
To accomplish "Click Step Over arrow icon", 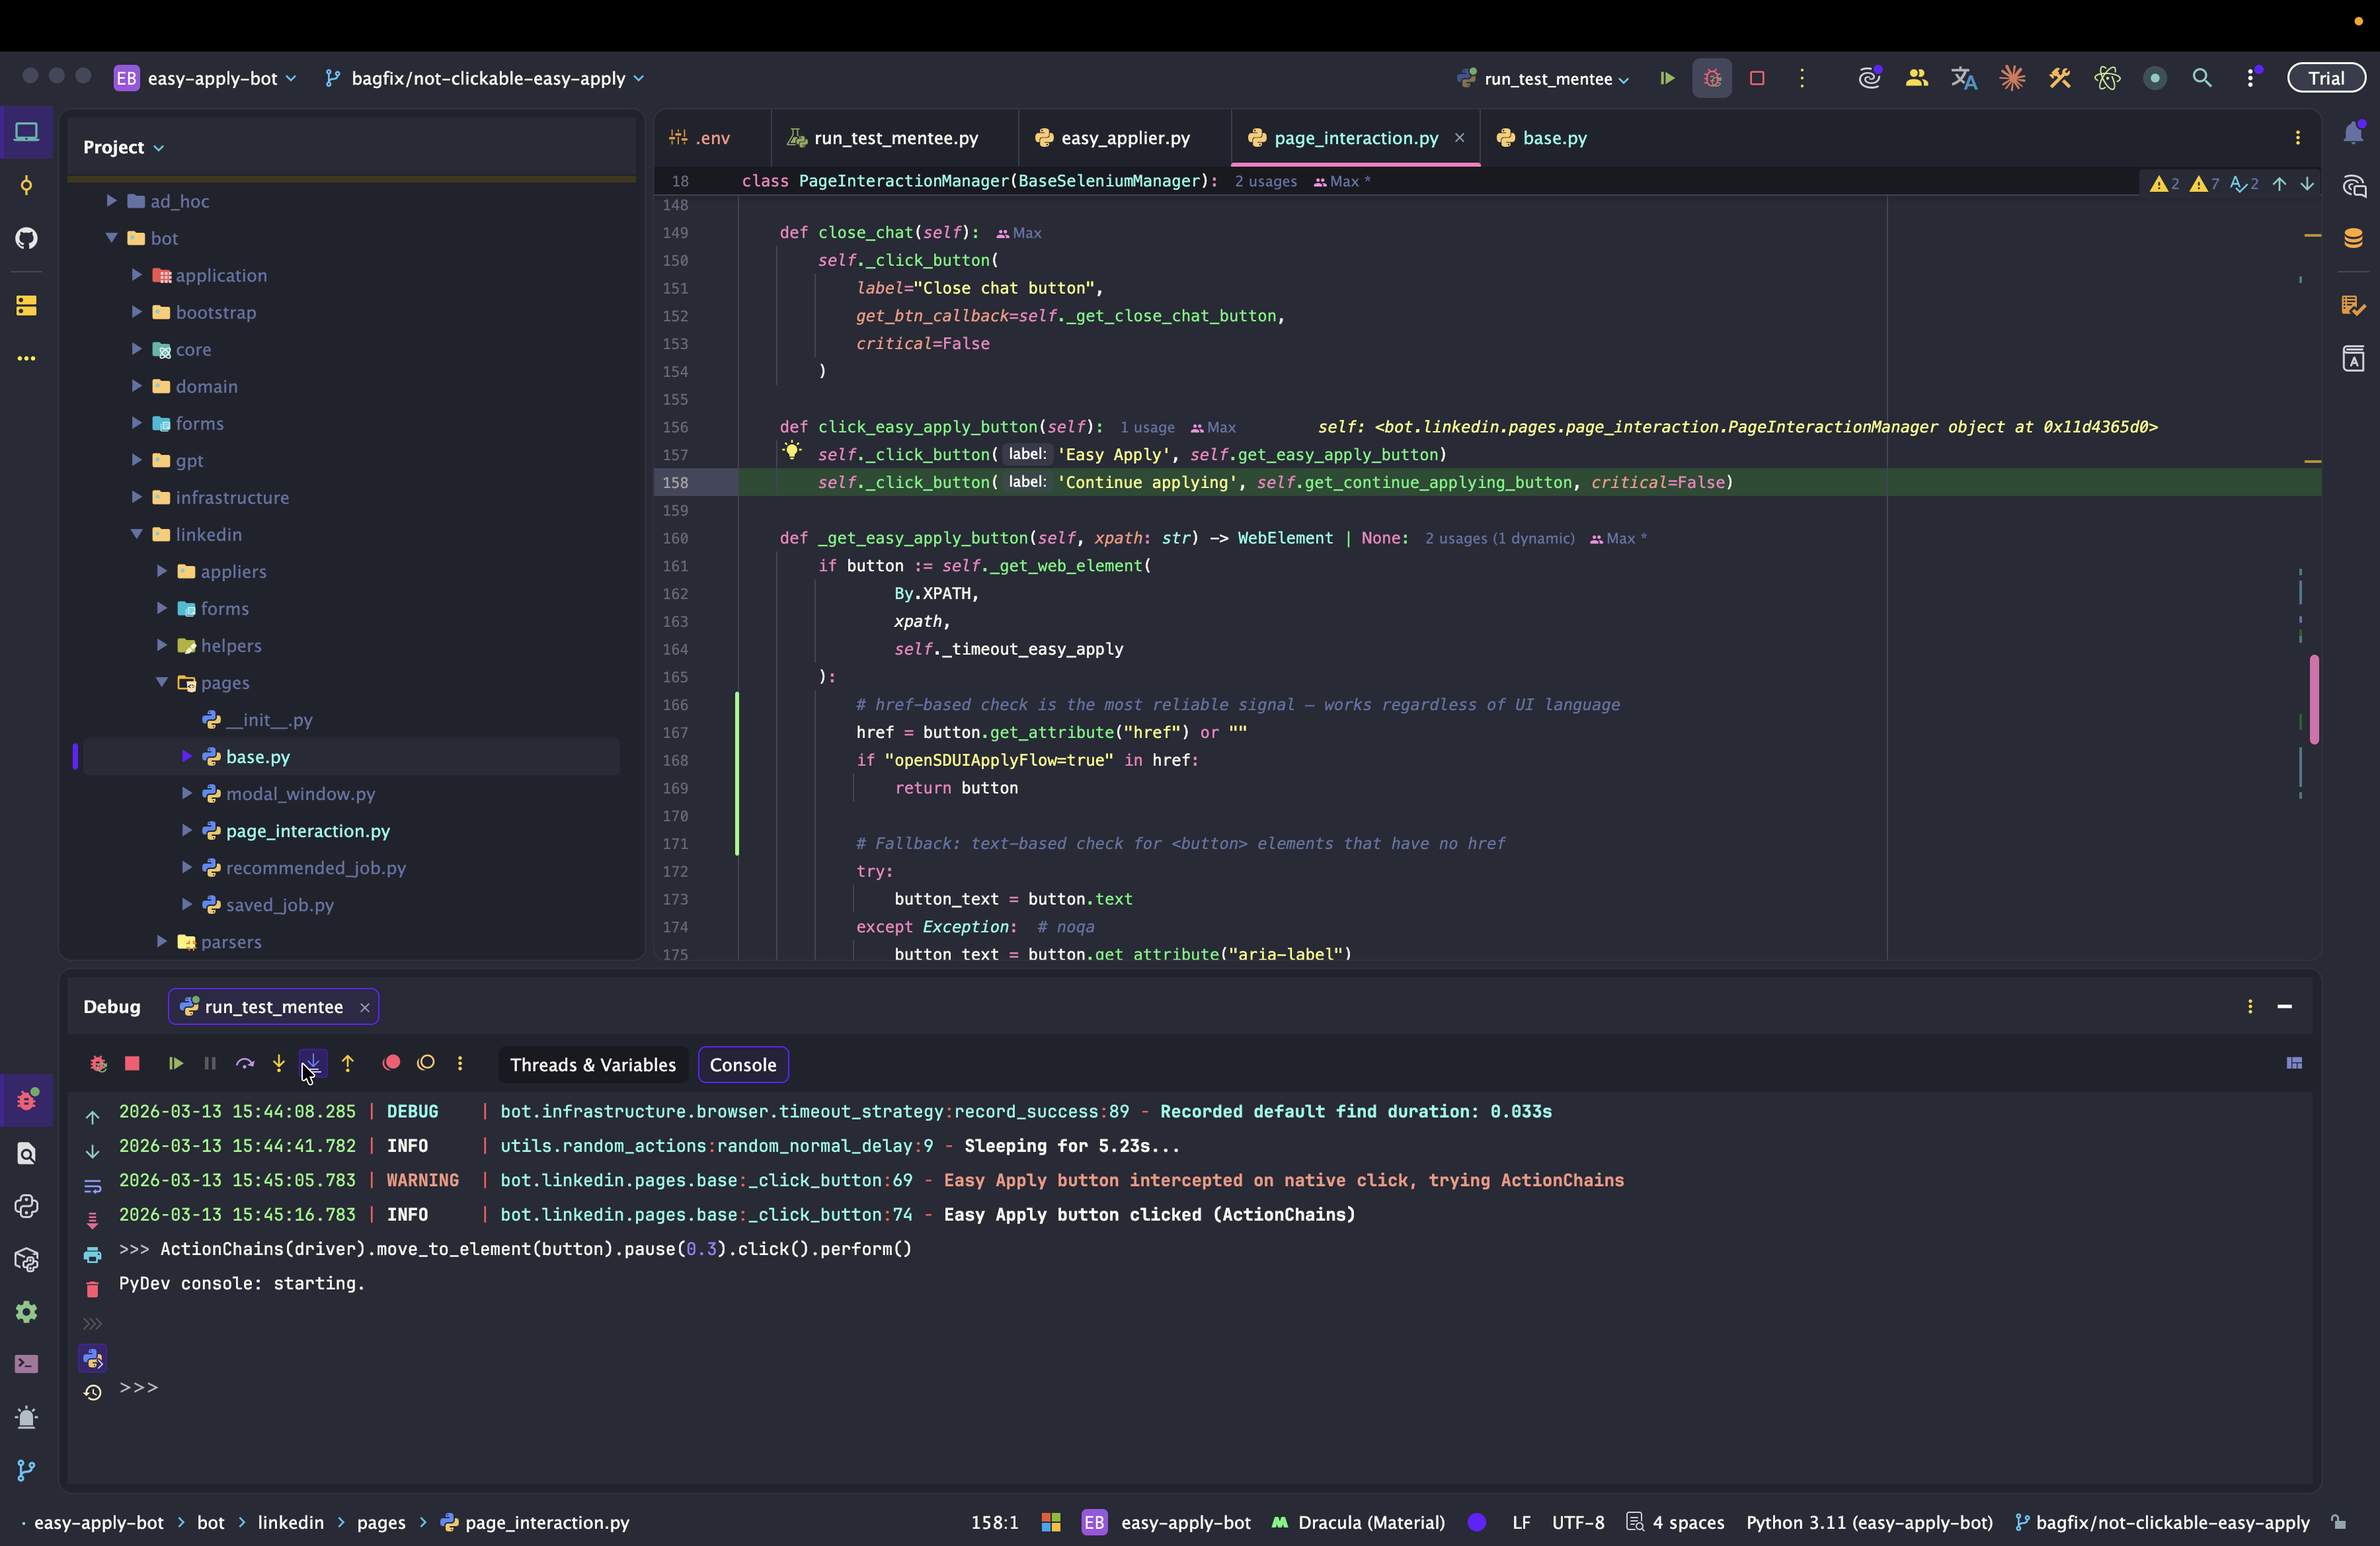I will [245, 1064].
